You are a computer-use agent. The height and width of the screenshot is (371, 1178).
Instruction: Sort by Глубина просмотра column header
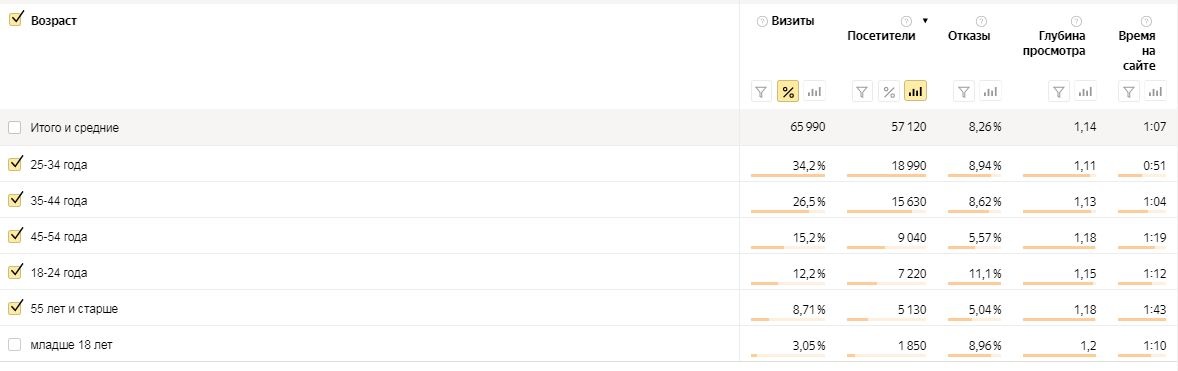click(1053, 44)
